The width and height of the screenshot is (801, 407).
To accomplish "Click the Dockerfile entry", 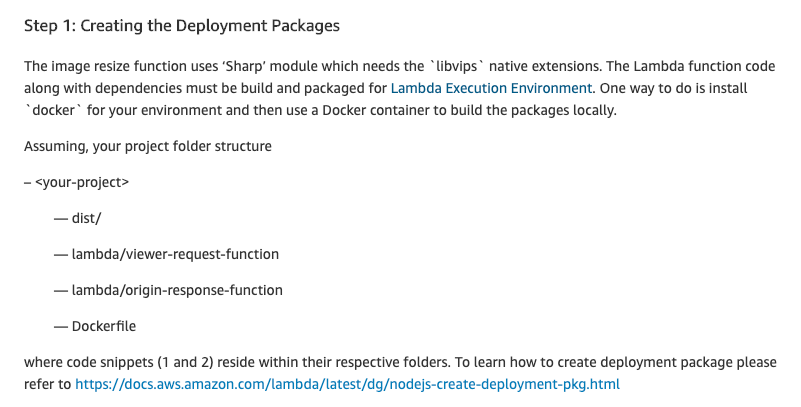I will 104,326.
